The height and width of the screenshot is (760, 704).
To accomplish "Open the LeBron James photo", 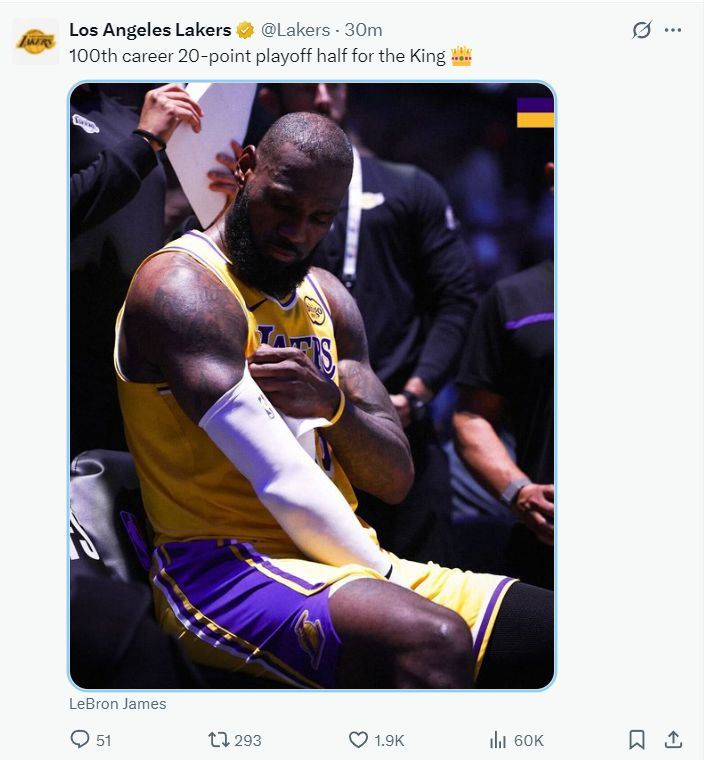I will tap(311, 385).
